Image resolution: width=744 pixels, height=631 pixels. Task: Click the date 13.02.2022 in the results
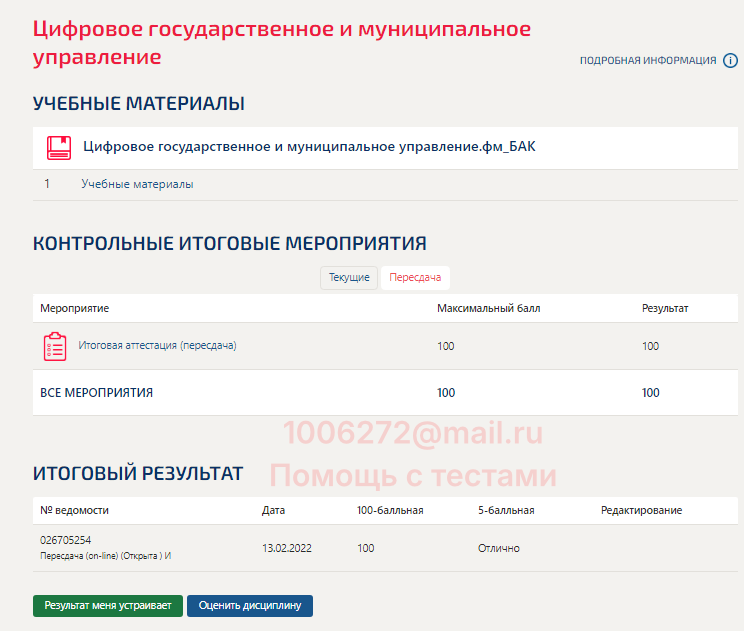pos(288,548)
